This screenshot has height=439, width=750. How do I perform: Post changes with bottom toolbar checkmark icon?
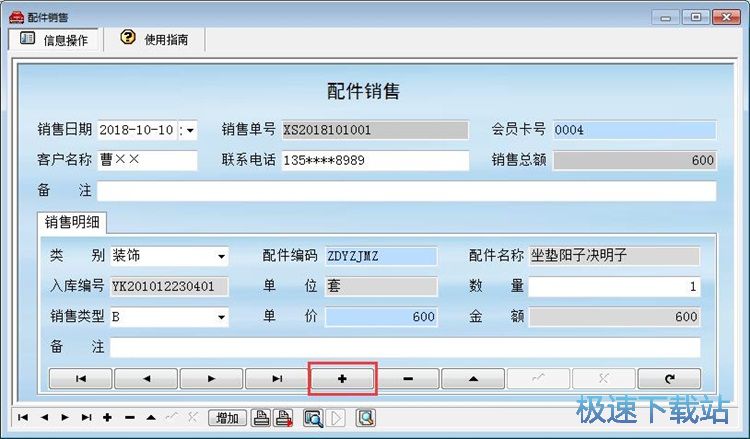(x=172, y=417)
